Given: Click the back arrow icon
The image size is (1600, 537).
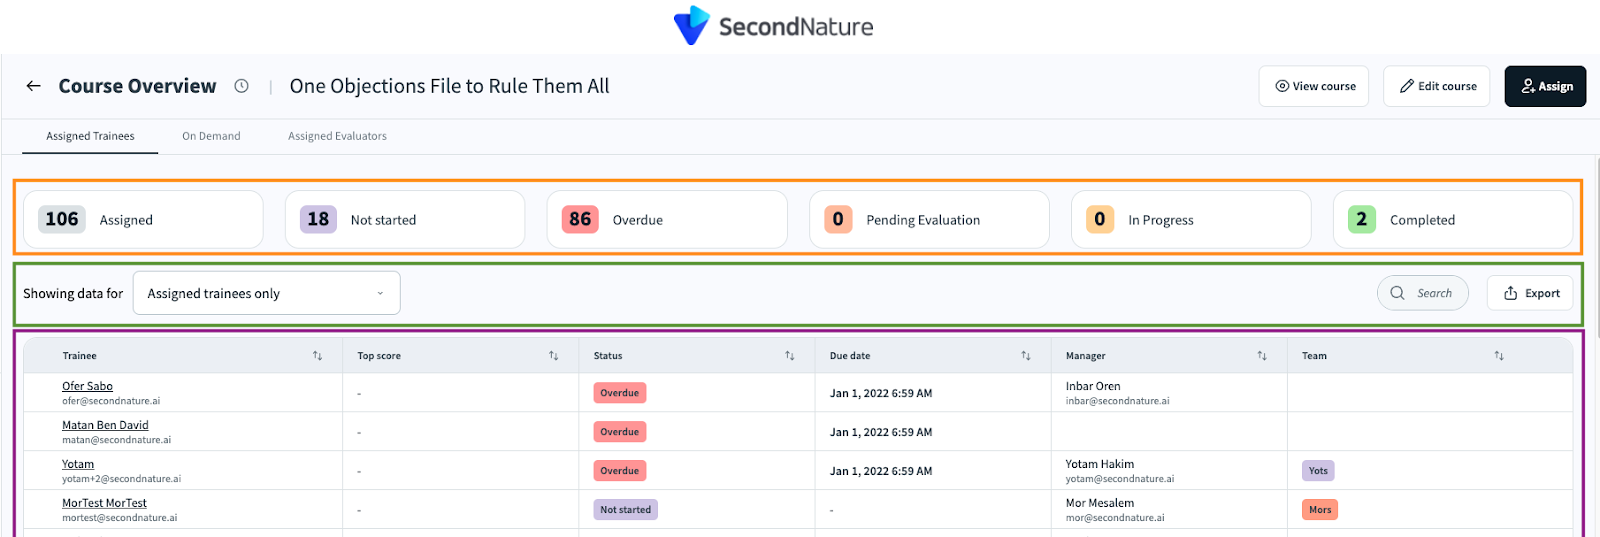Looking at the screenshot, I should point(34,86).
